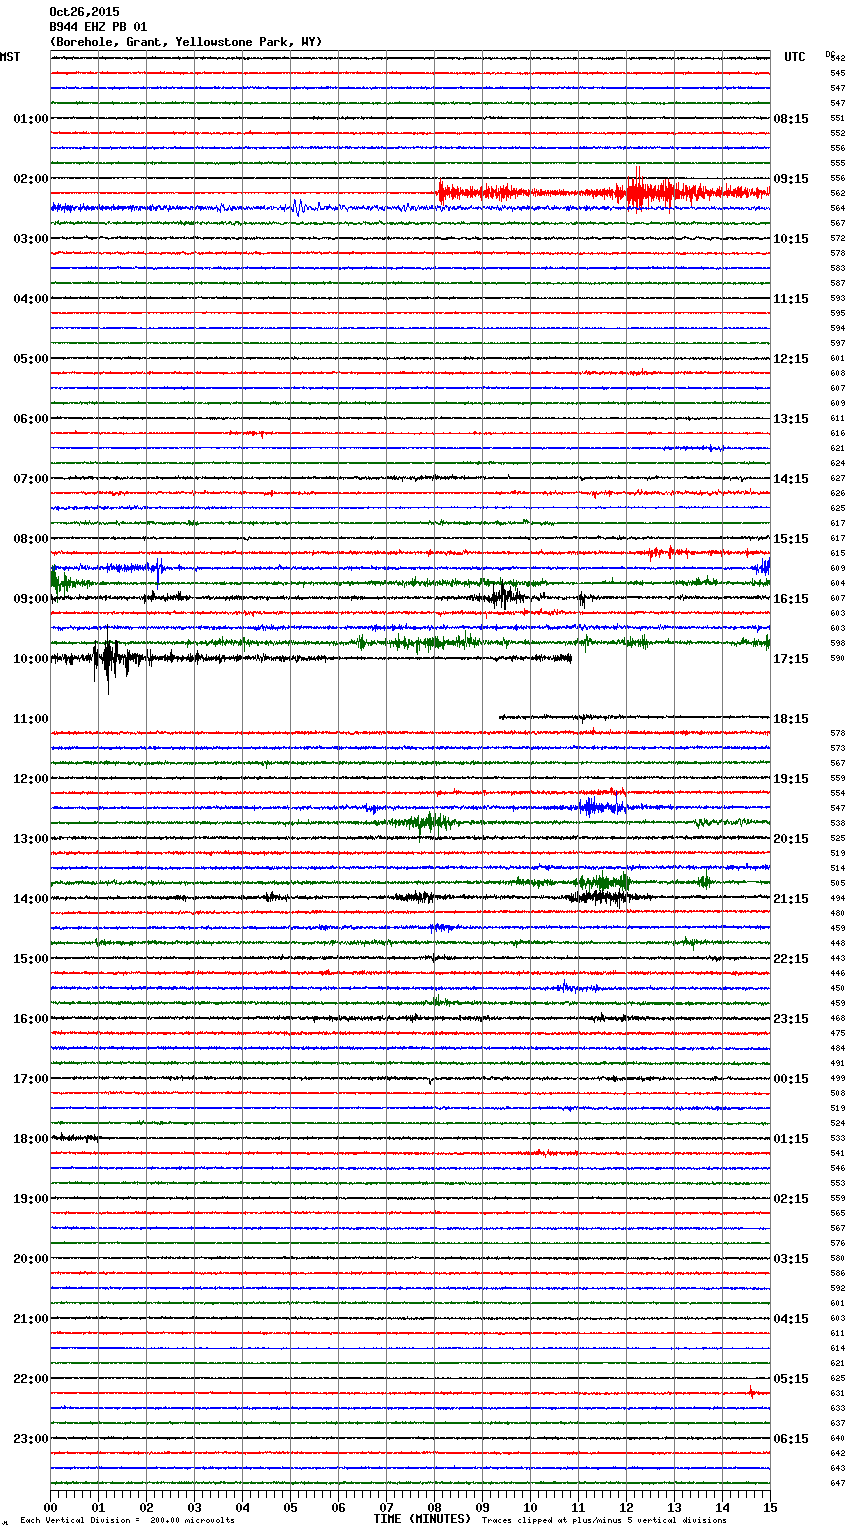Click the "20:15" UTC time label
Image resolution: width=850 pixels, height=1534 pixels.
(x=791, y=839)
